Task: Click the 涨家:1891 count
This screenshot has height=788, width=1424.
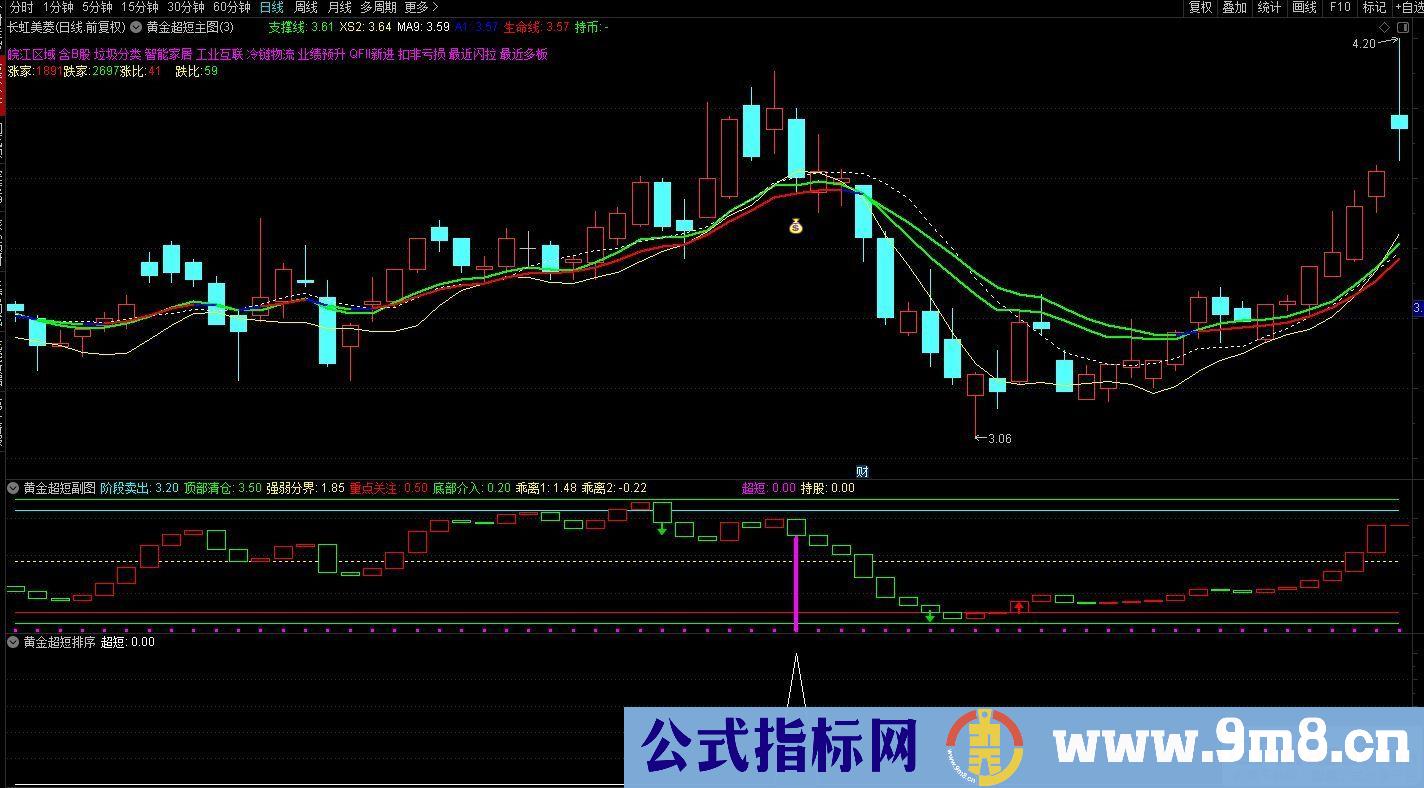Action: 34,72
